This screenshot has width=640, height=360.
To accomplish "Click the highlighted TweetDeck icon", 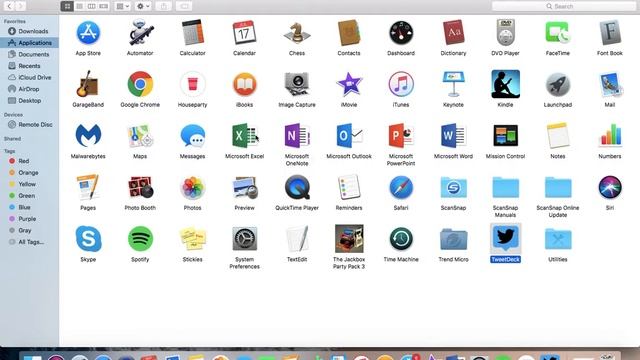I will point(505,238).
